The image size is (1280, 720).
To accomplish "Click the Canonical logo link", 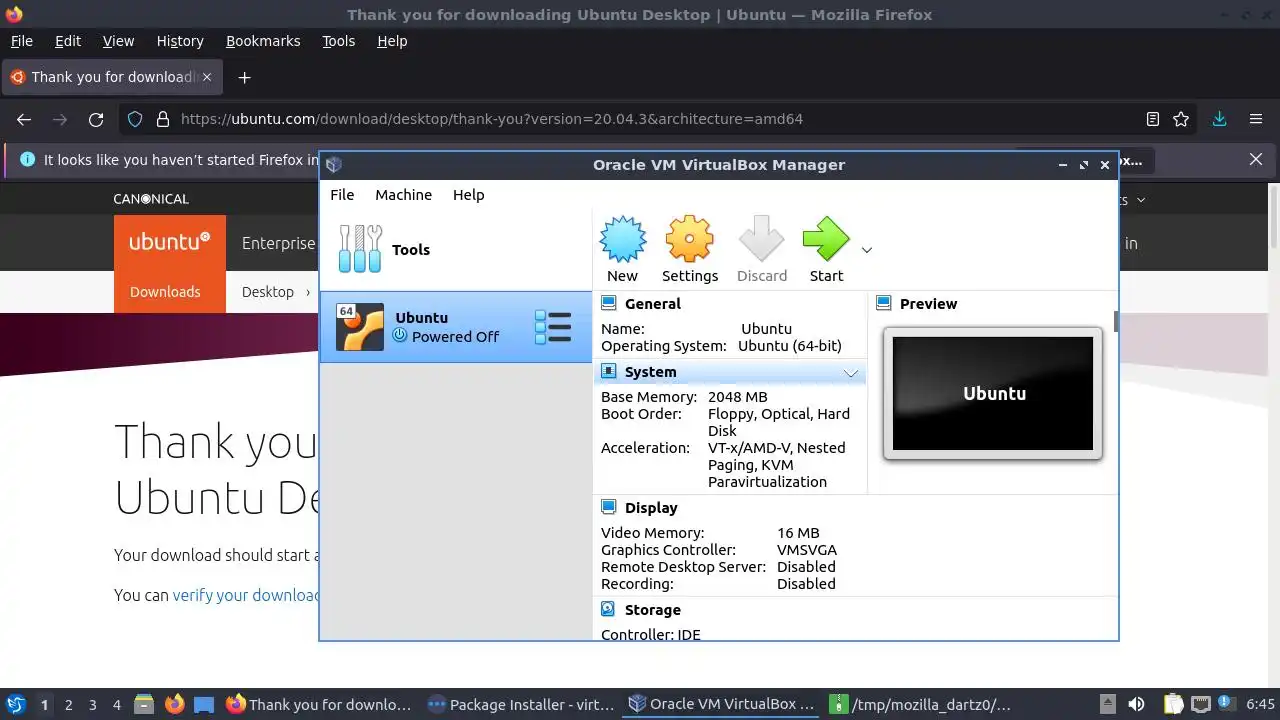I will pyautogui.click(x=151, y=199).
